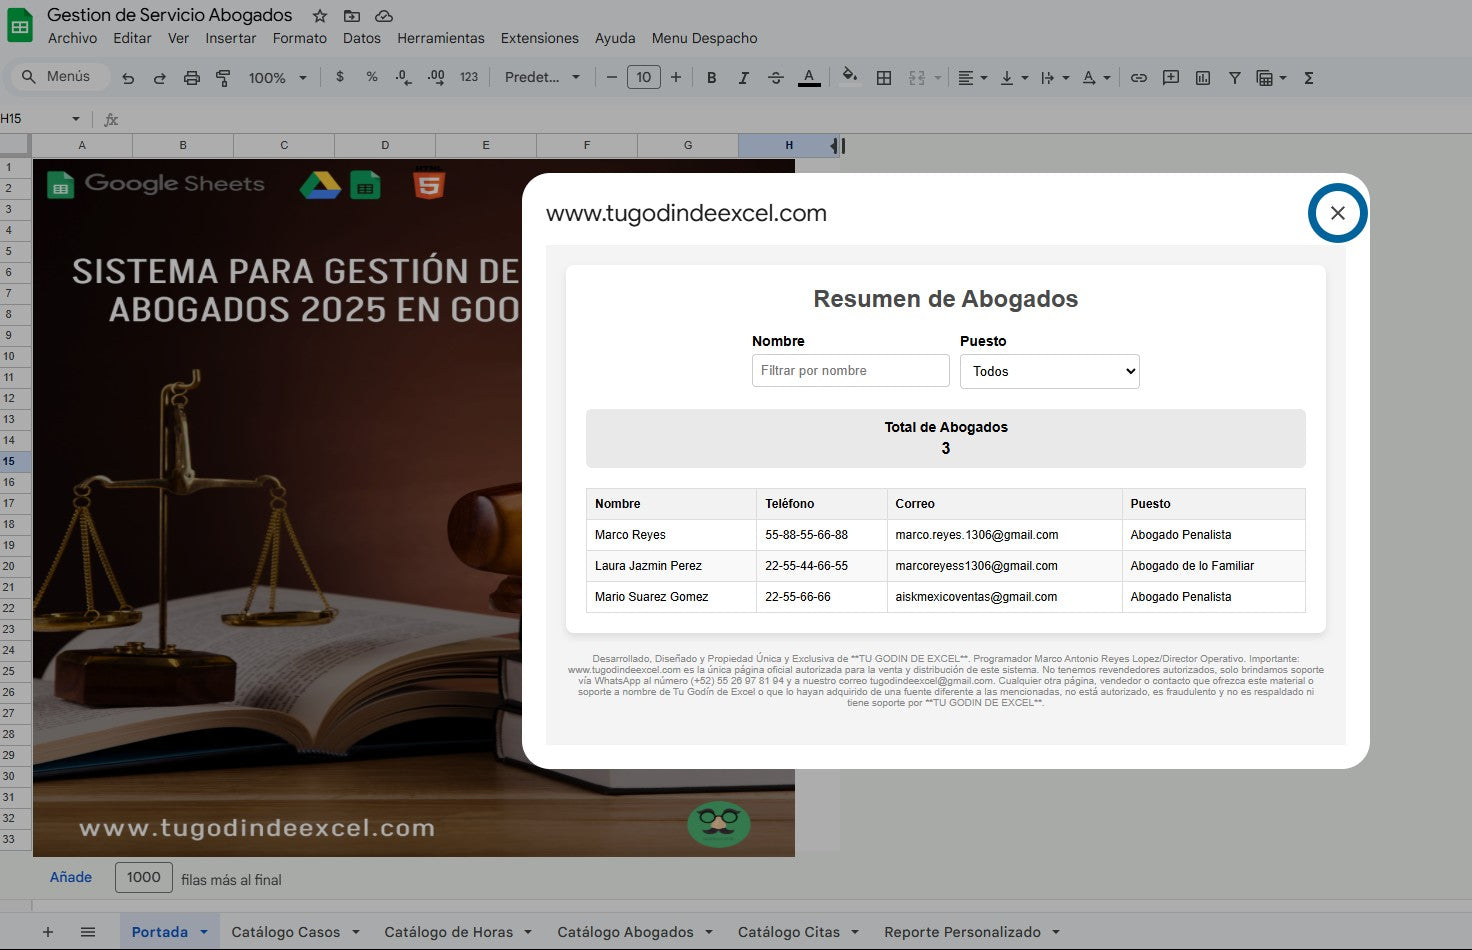Close the Resumen de Abogados dialog
Image resolution: width=1472 pixels, height=950 pixels.
[x=1338, y=213]
